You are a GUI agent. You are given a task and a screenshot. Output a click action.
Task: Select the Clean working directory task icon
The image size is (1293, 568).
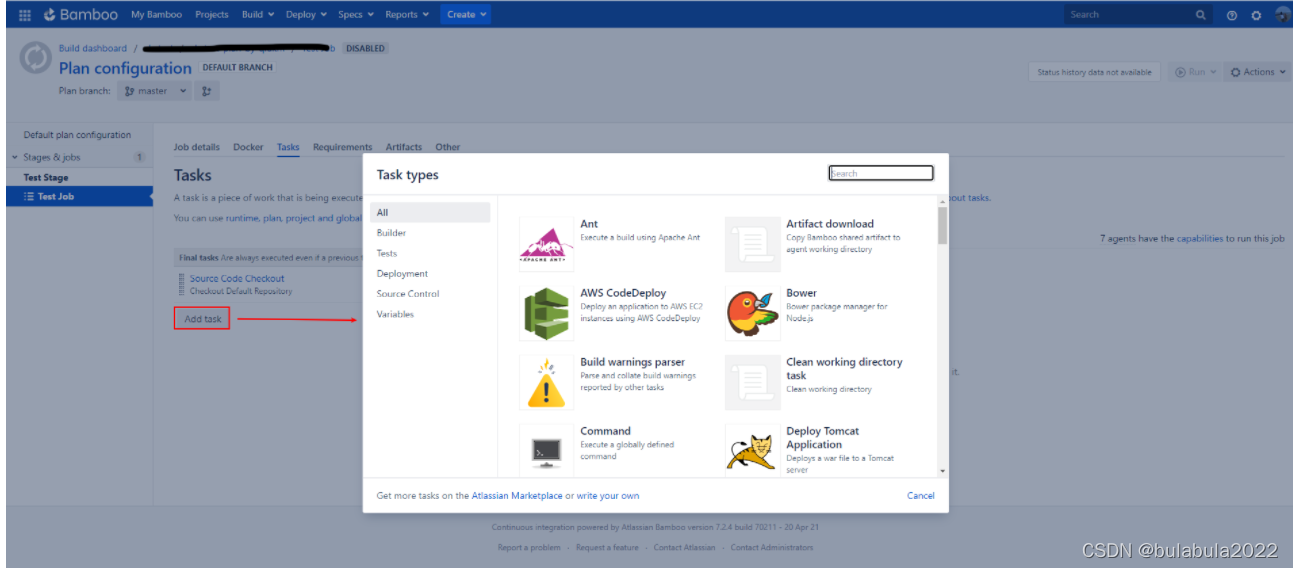click(752, 382)
